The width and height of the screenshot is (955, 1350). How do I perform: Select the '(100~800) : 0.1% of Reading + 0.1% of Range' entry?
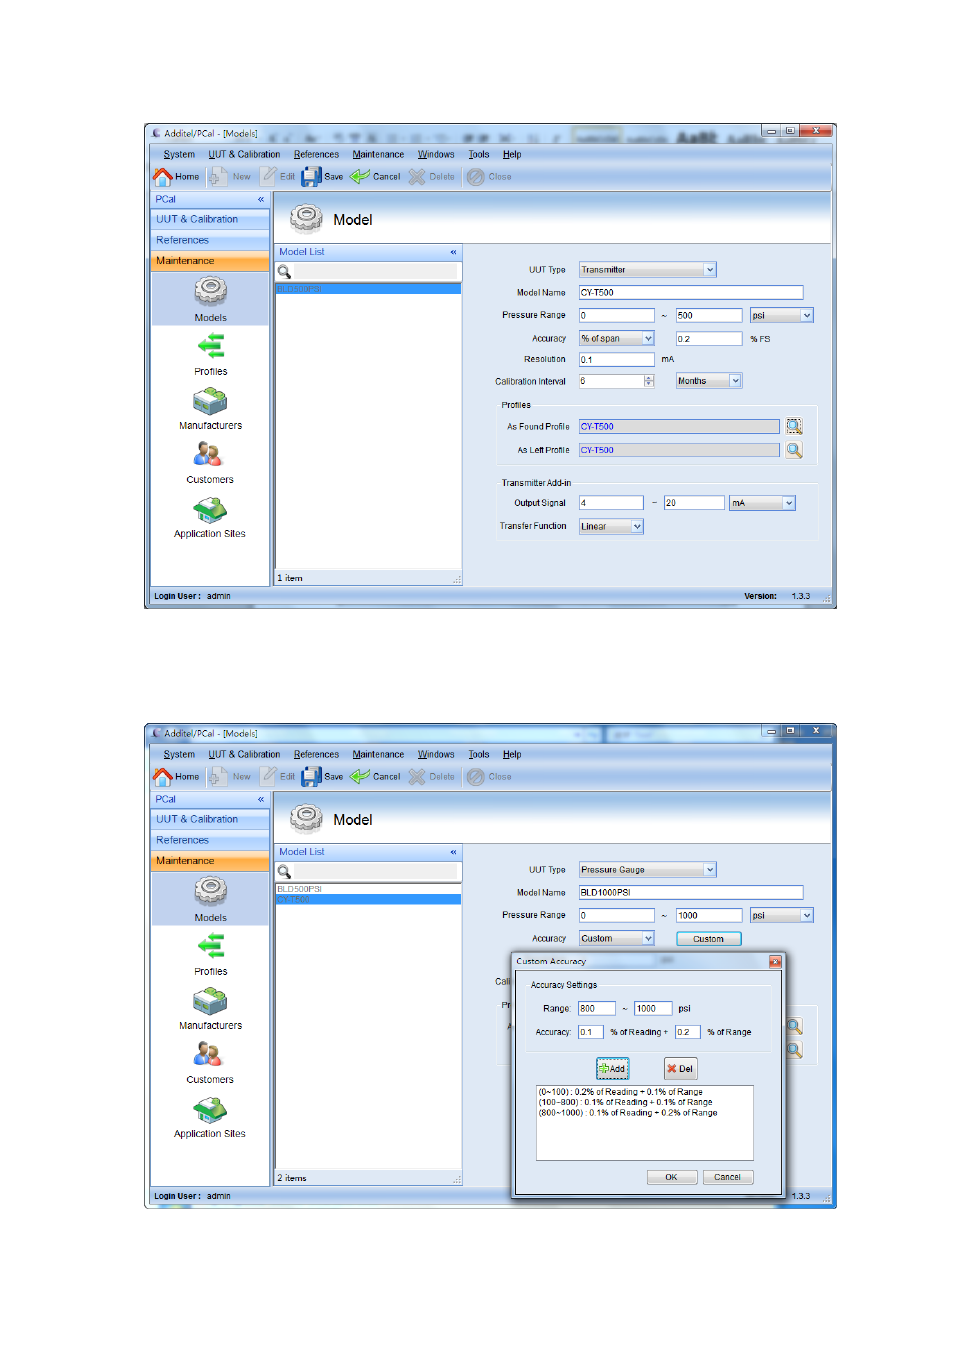[626, 1102]
